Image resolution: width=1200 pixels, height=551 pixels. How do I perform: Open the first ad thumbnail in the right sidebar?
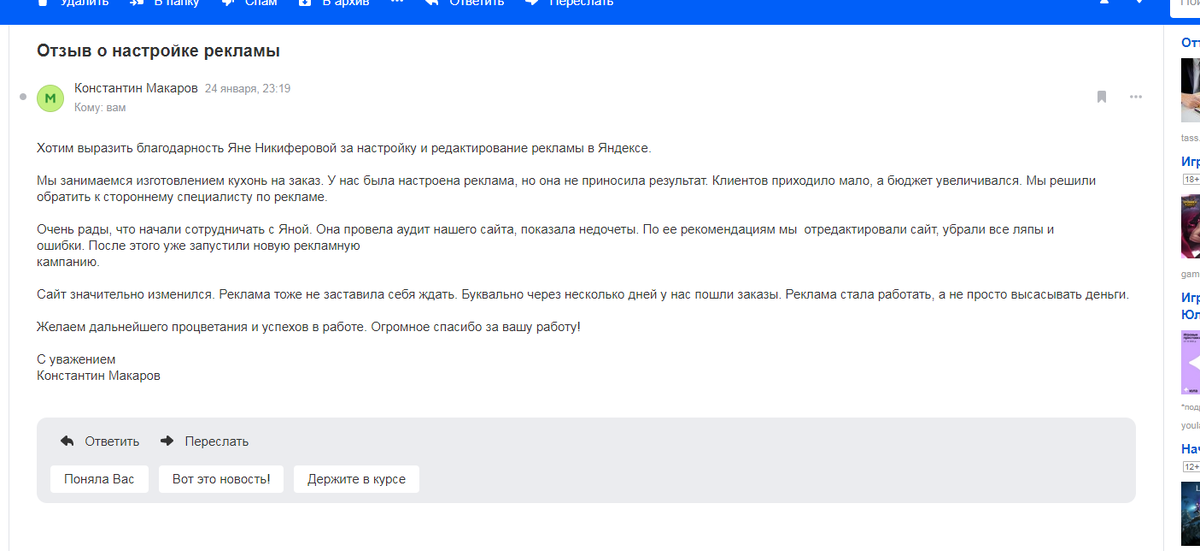(1190, 90)
